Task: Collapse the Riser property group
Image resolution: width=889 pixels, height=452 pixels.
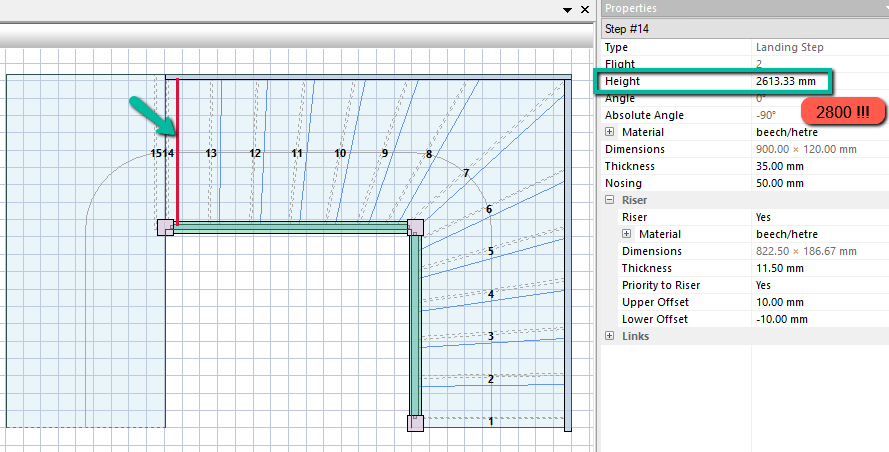Action: pos(609,200)
